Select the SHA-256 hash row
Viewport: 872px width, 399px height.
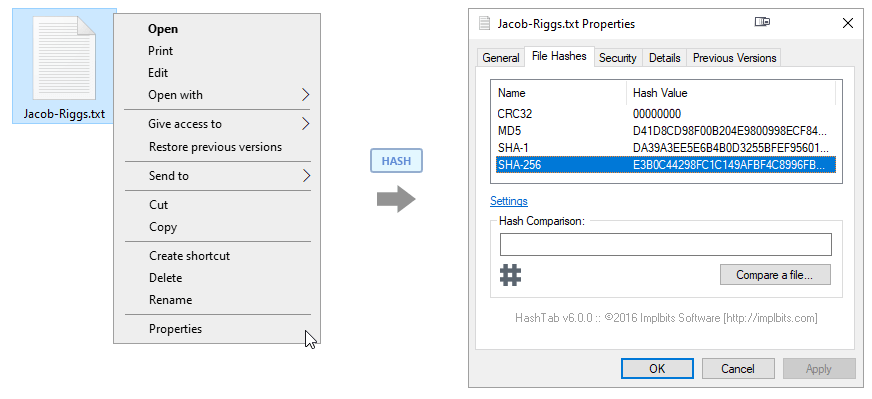click(666, 165)
